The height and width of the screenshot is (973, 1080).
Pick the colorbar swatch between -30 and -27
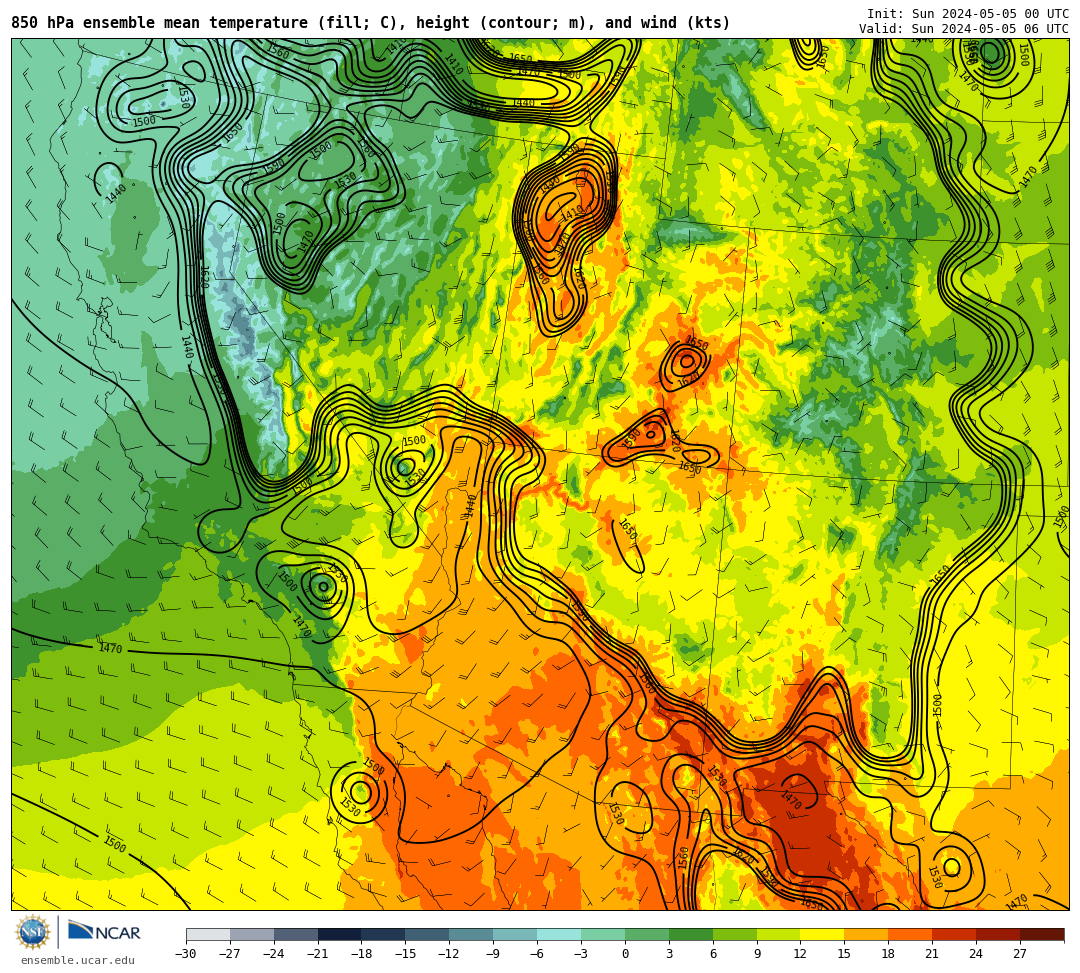click(208, 934)
